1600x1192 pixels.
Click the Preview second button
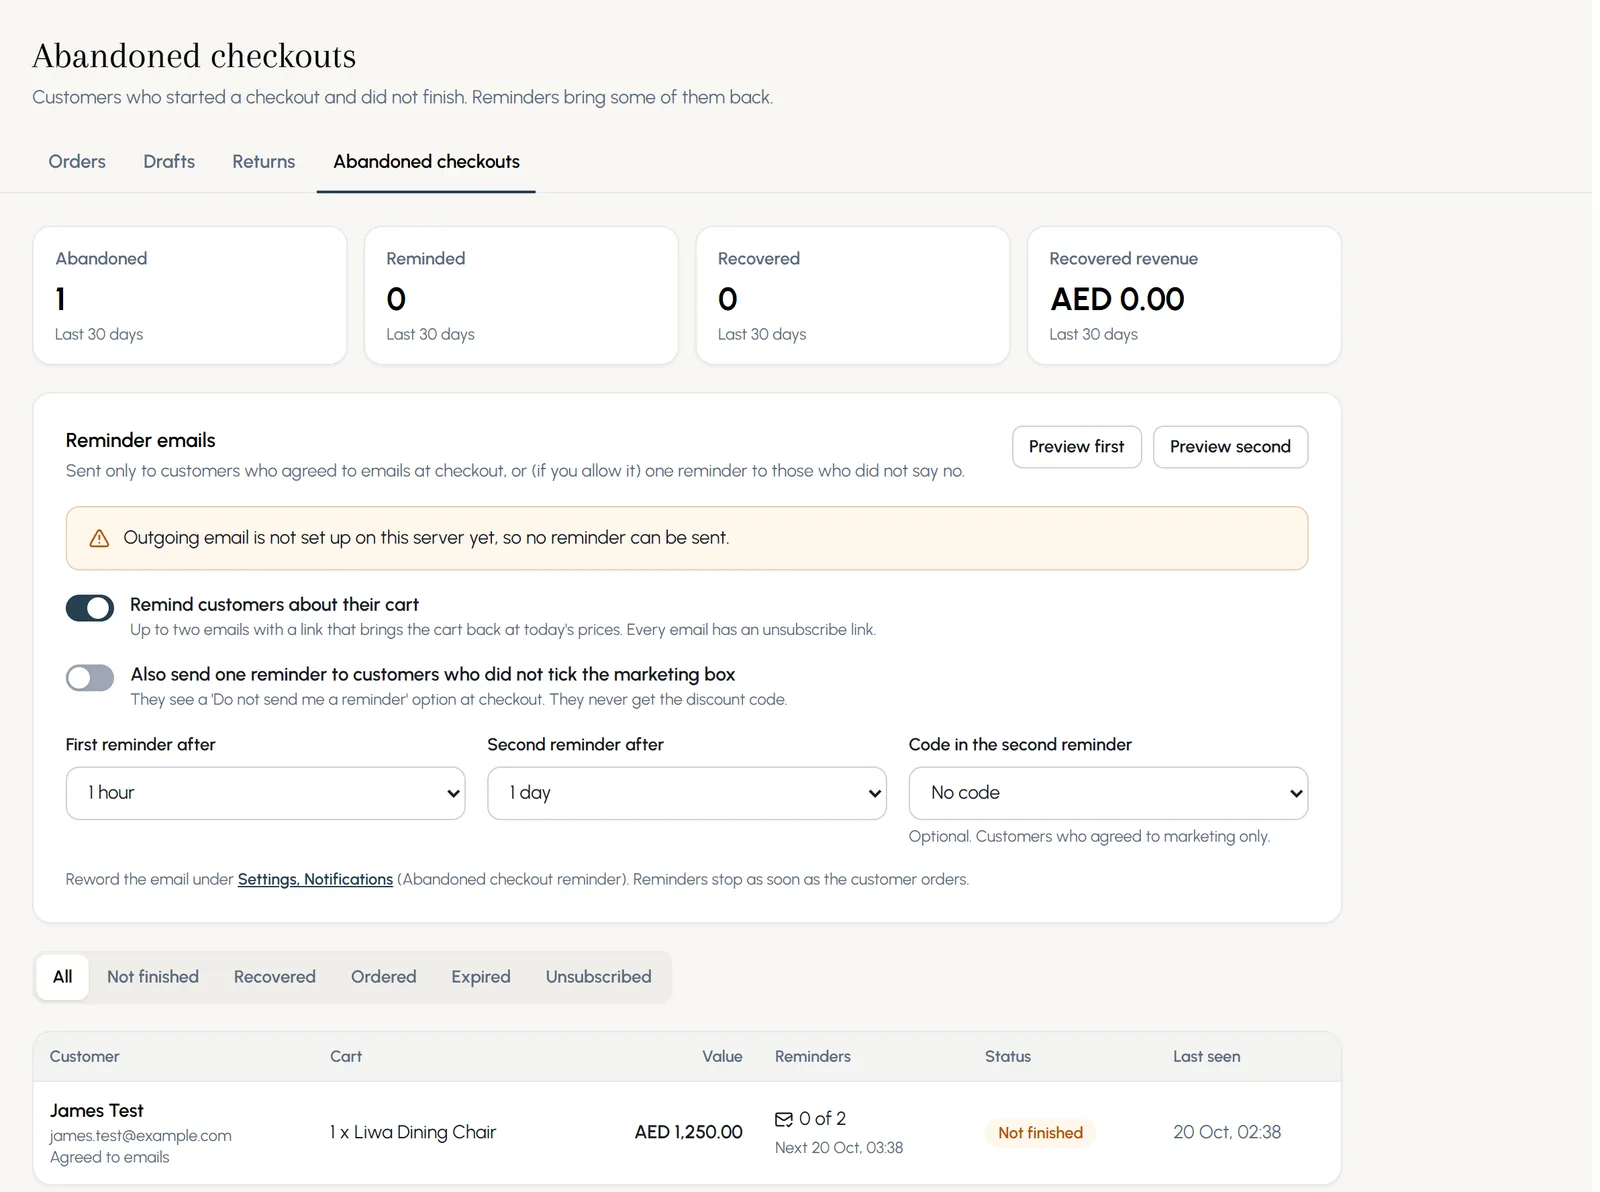pyautogui.click(x=1230, y=447)
